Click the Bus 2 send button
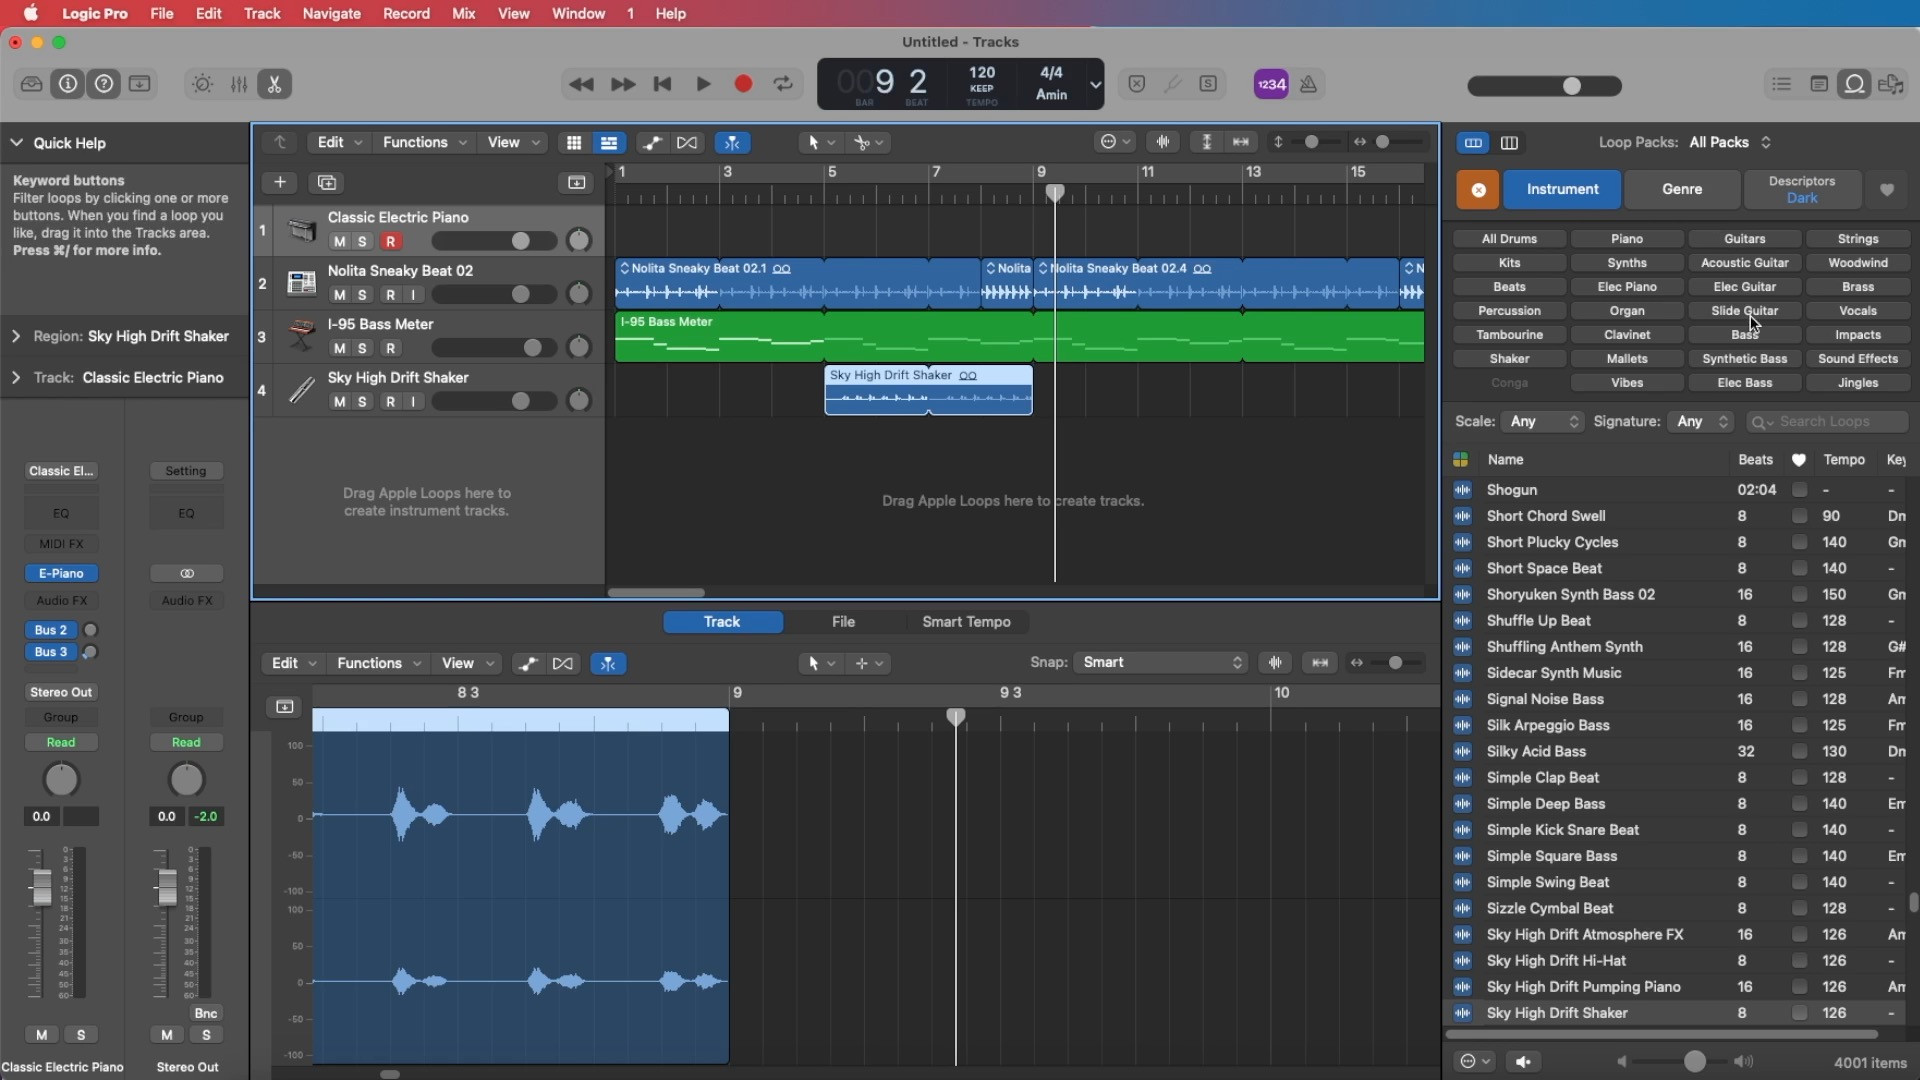 coord(51,631)
